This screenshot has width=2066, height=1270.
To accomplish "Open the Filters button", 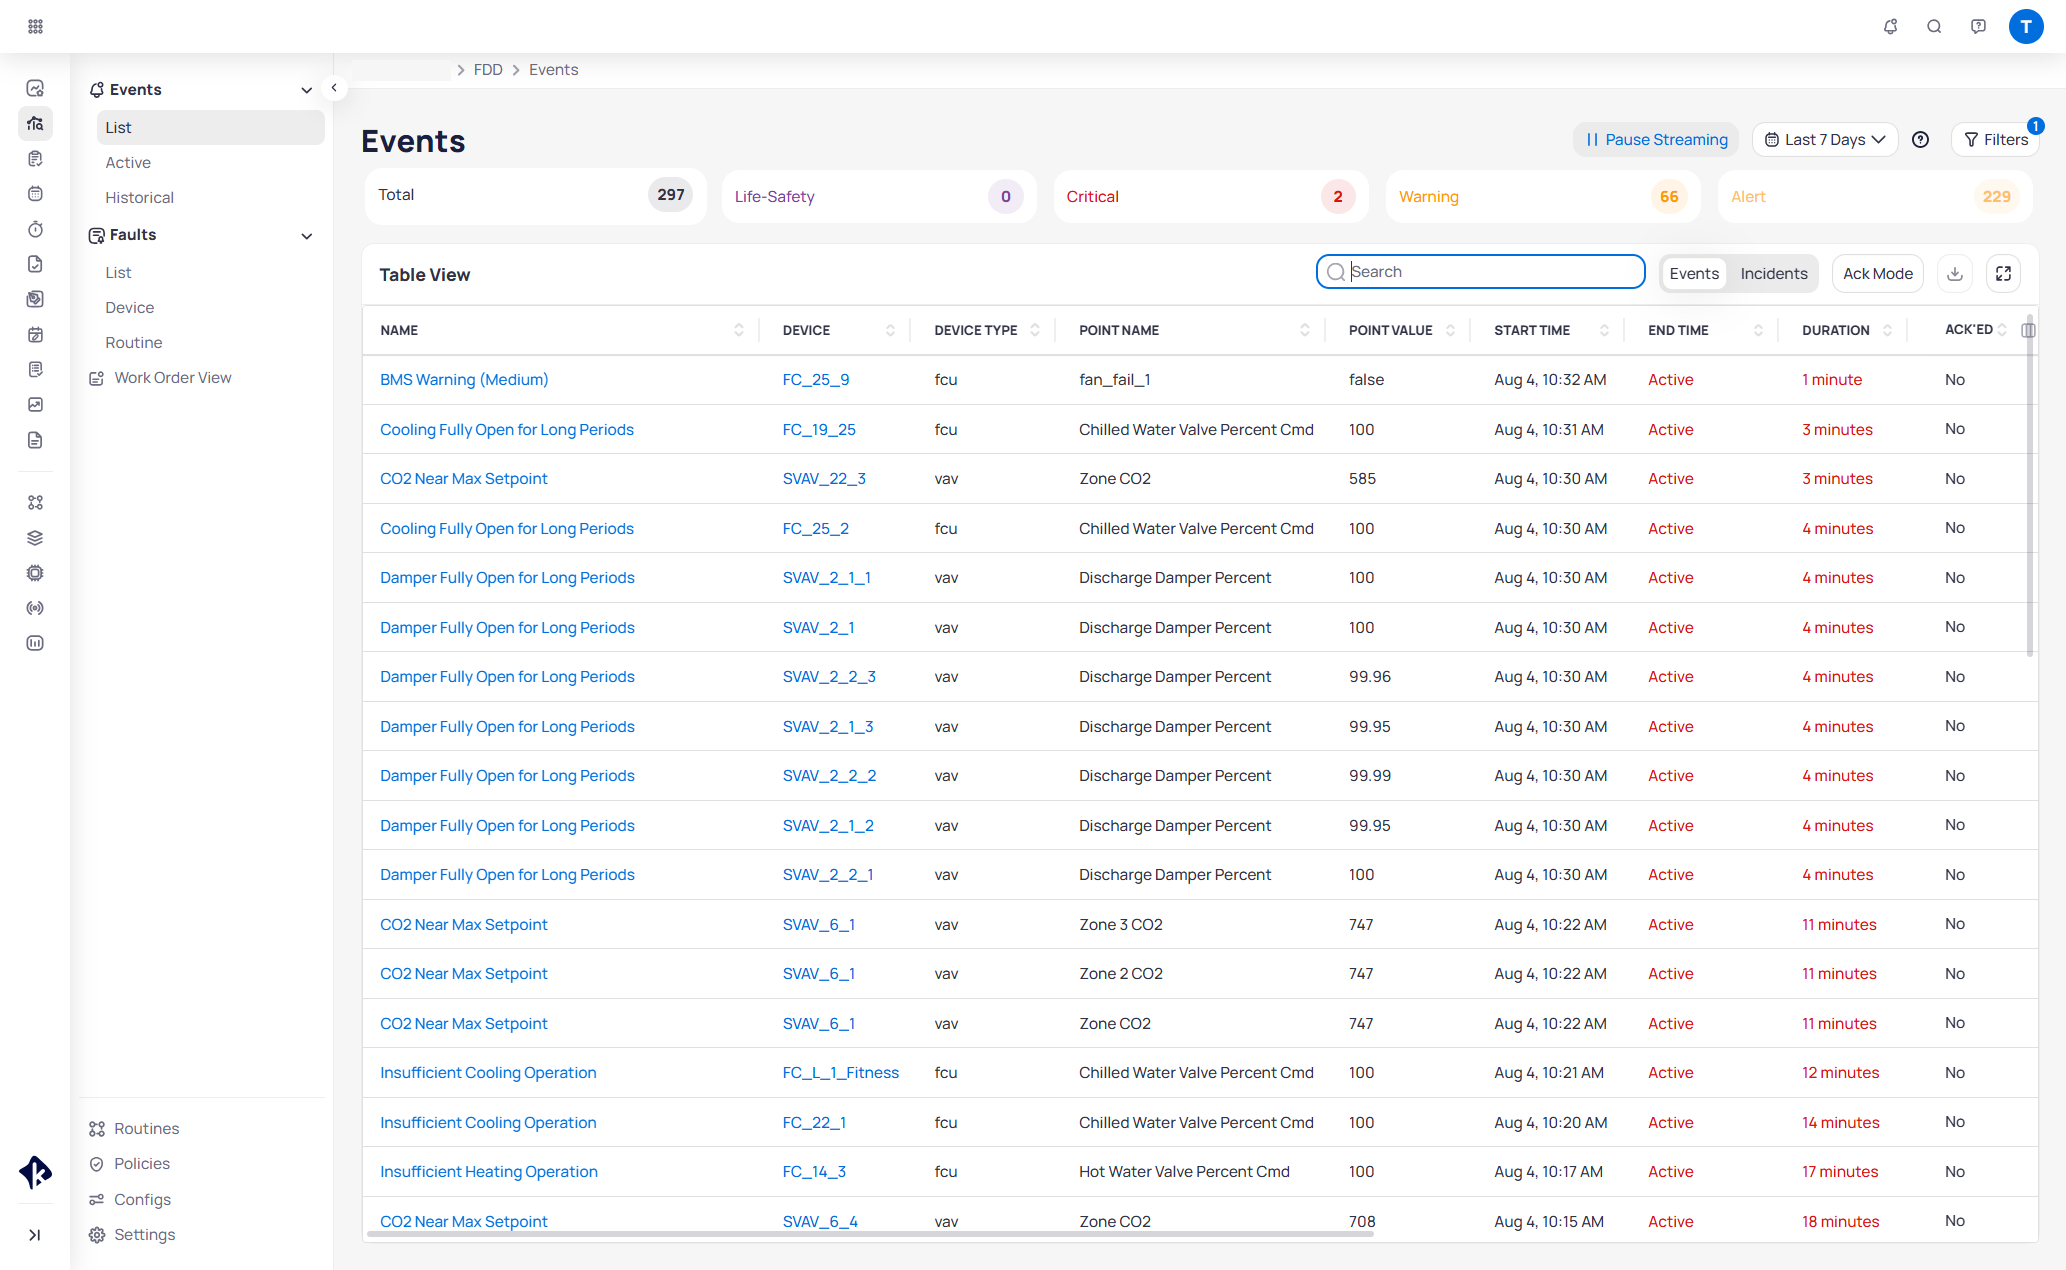I will tap(1996, 140).
